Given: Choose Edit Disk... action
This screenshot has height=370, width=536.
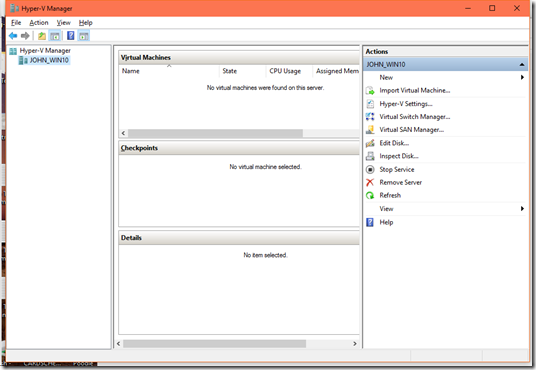Looking at the screenshot, I should tap(394, 143).
